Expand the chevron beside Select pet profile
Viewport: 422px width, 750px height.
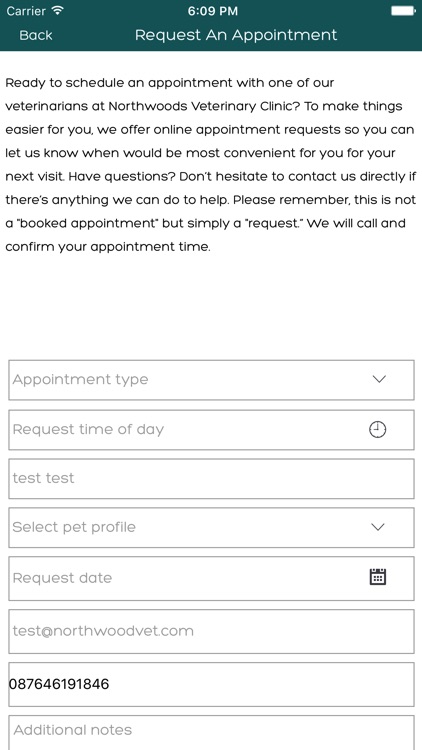pyautogui.click(x=378, y=527)
